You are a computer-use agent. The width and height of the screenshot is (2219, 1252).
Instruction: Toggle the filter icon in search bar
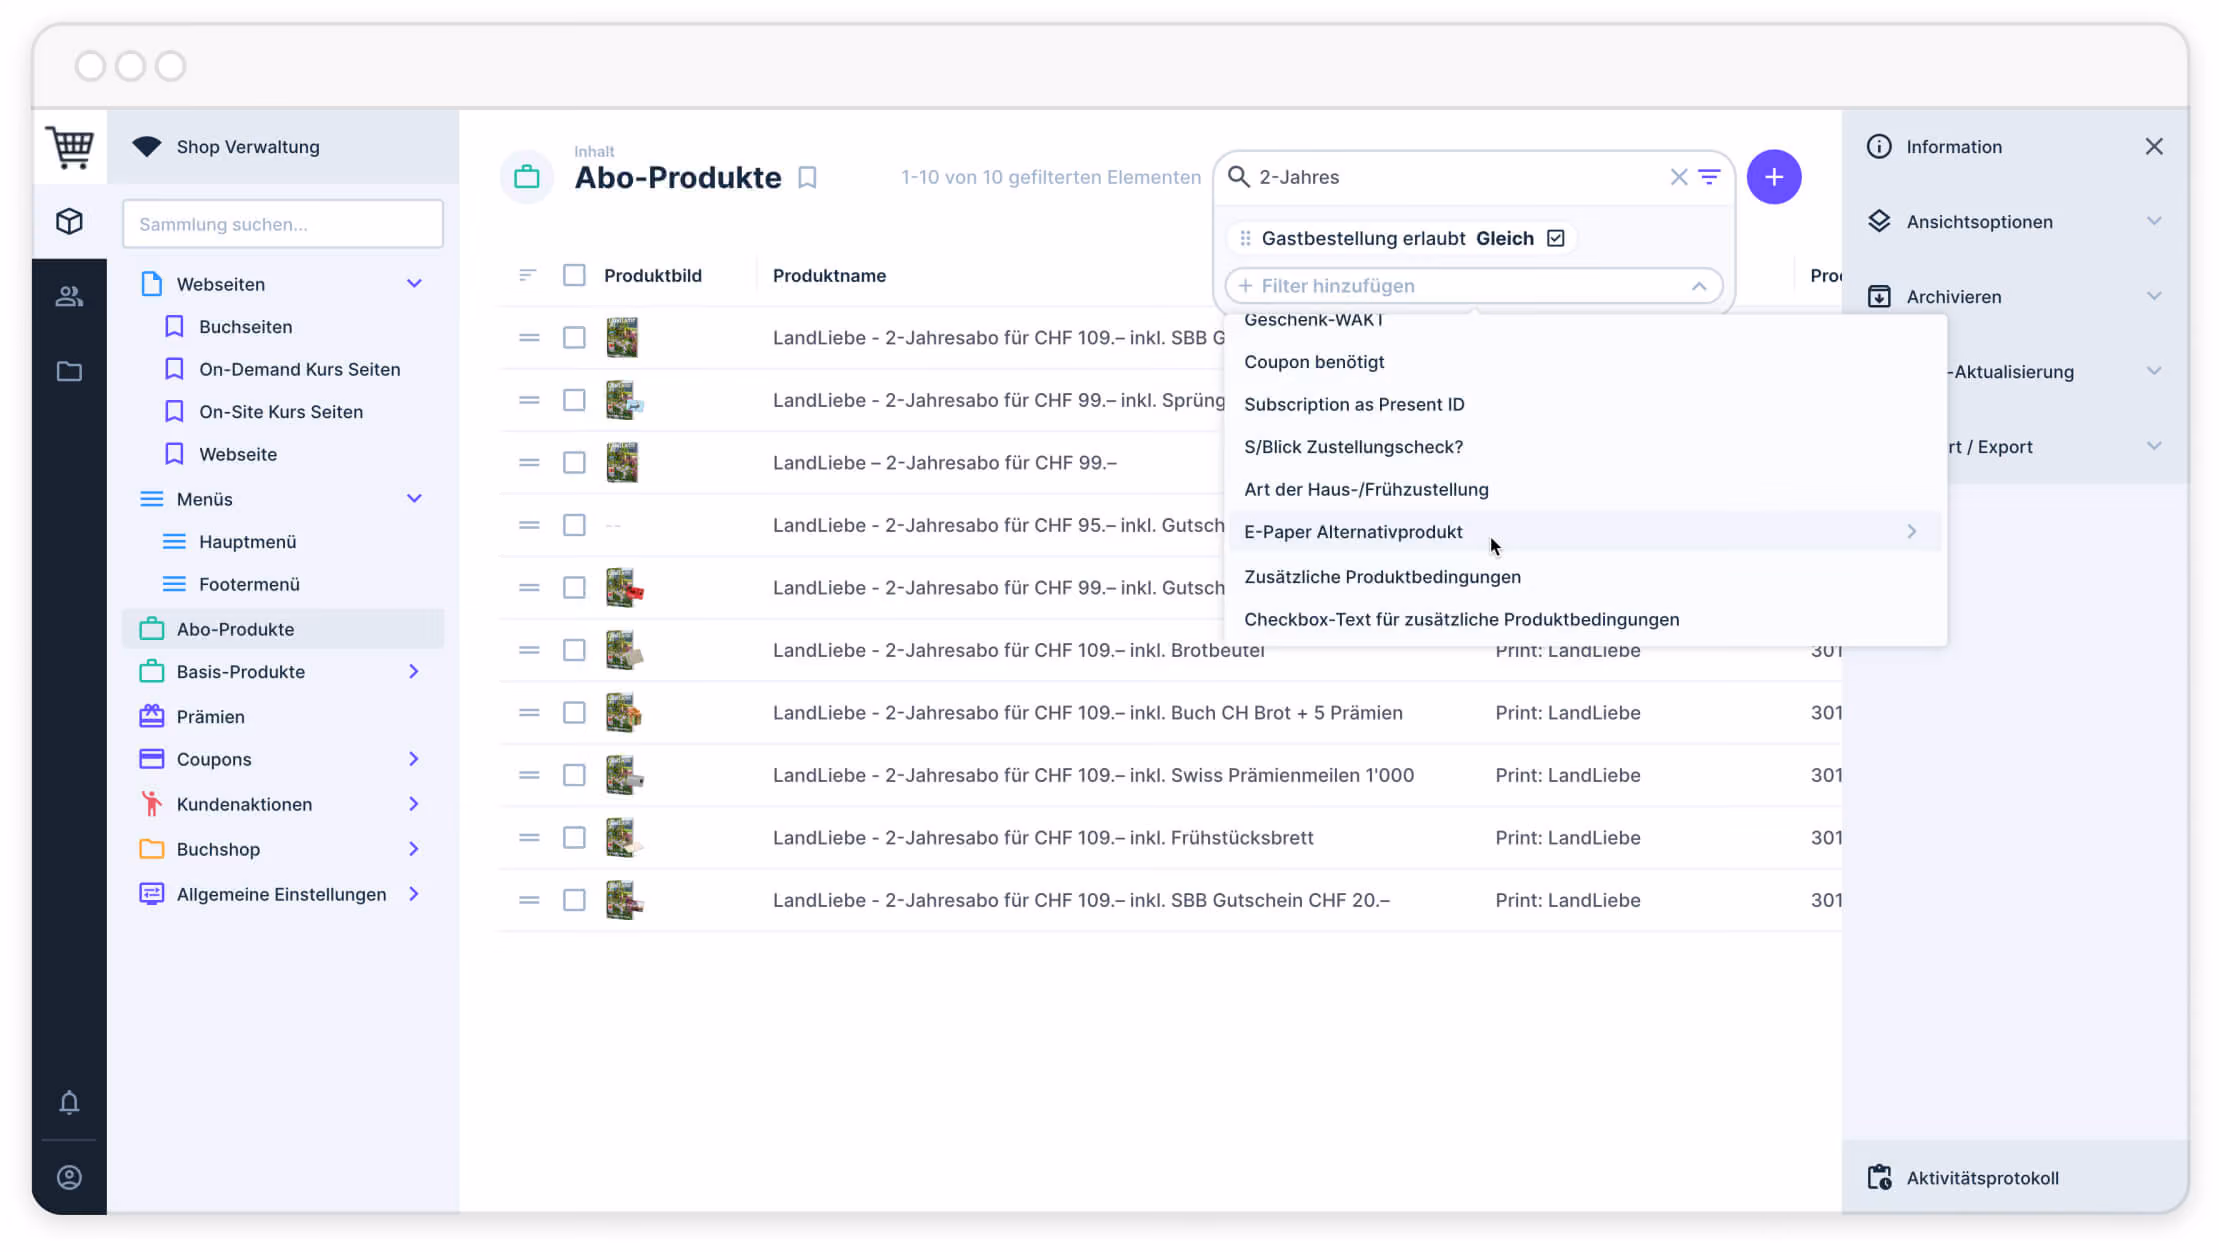click(1709, 177)
